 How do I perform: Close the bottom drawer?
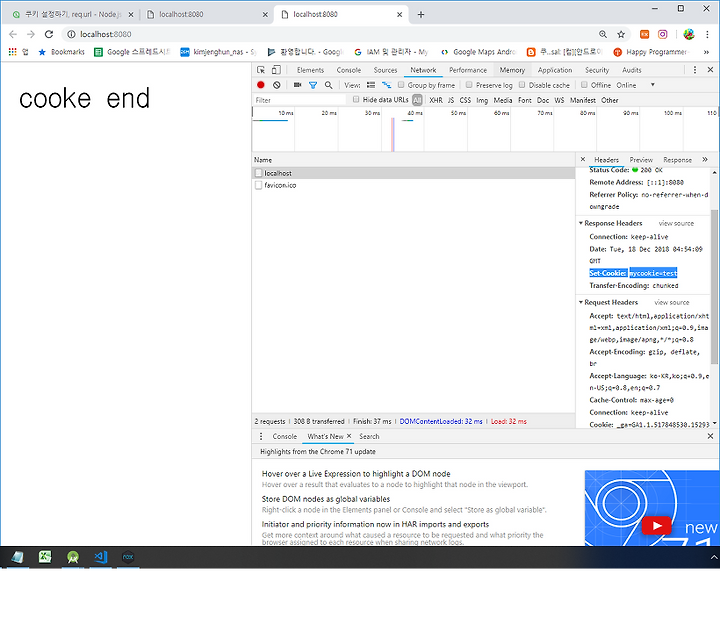710,436
